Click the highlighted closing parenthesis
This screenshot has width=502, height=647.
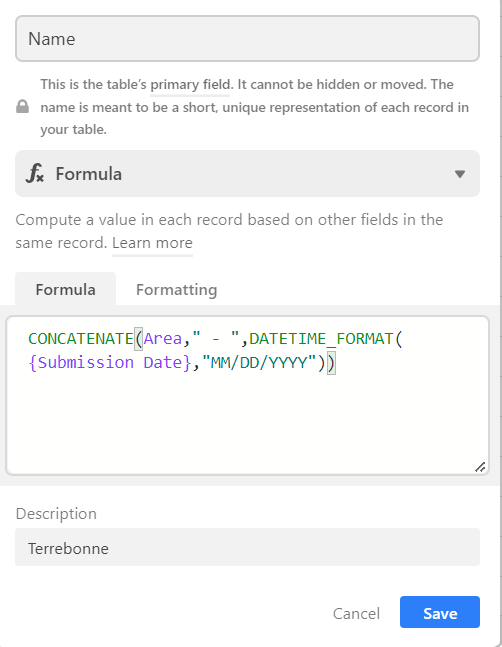pyautogui.click(x=331, y=363)
